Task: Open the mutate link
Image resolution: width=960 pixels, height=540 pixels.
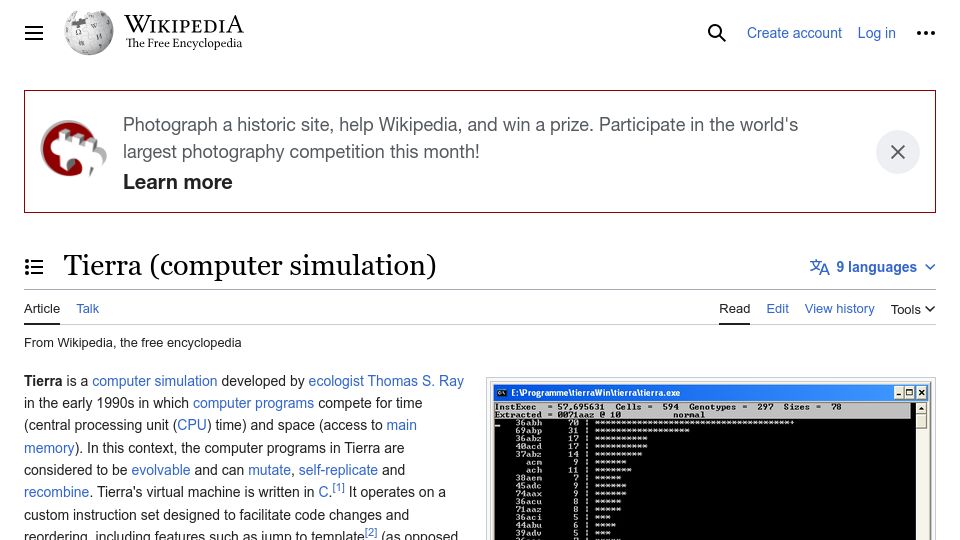Action: click(269, 470)
